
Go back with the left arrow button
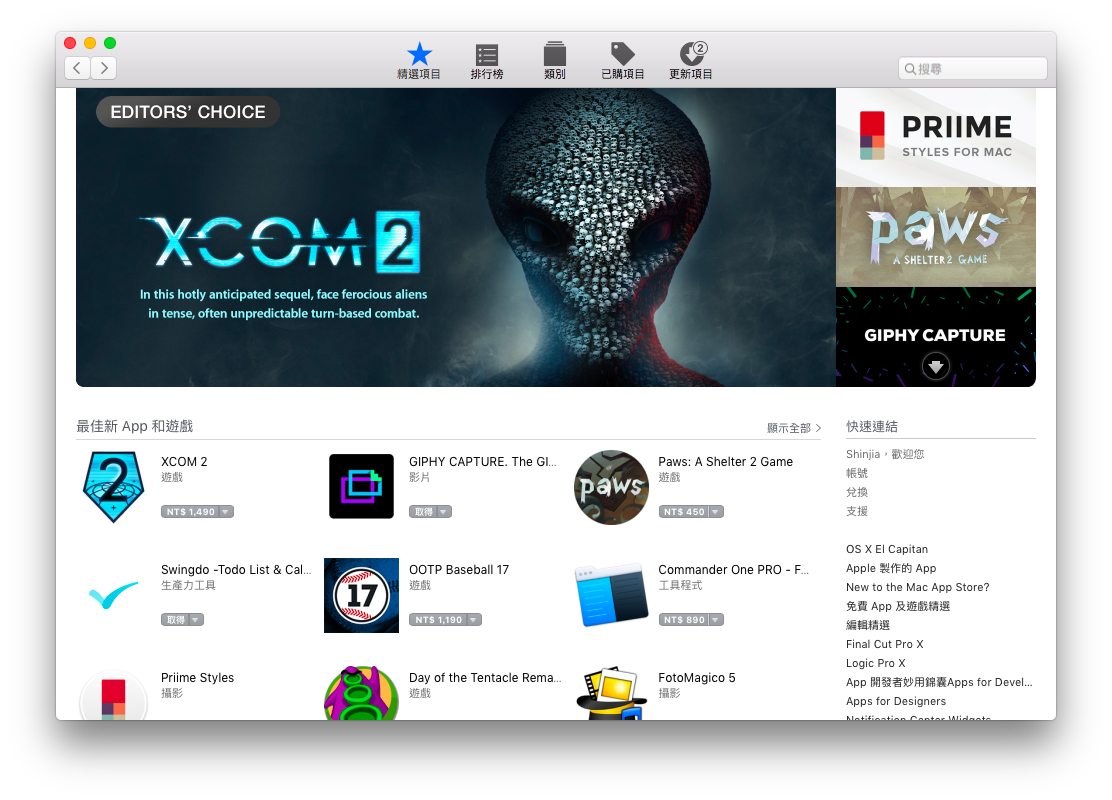click(x=77, y=68)
